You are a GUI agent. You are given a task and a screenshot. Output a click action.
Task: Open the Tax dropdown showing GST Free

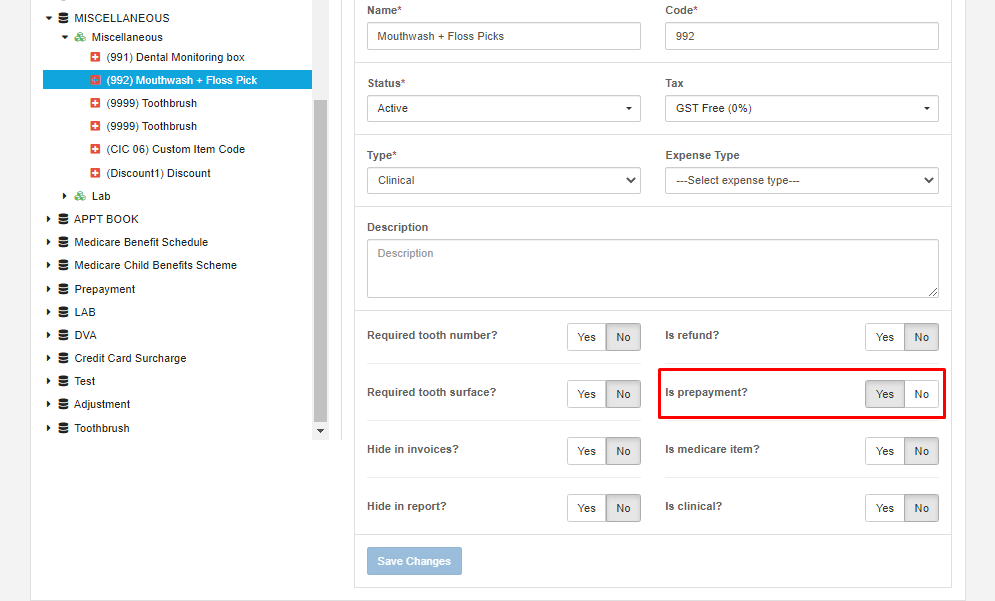[800, 108]
